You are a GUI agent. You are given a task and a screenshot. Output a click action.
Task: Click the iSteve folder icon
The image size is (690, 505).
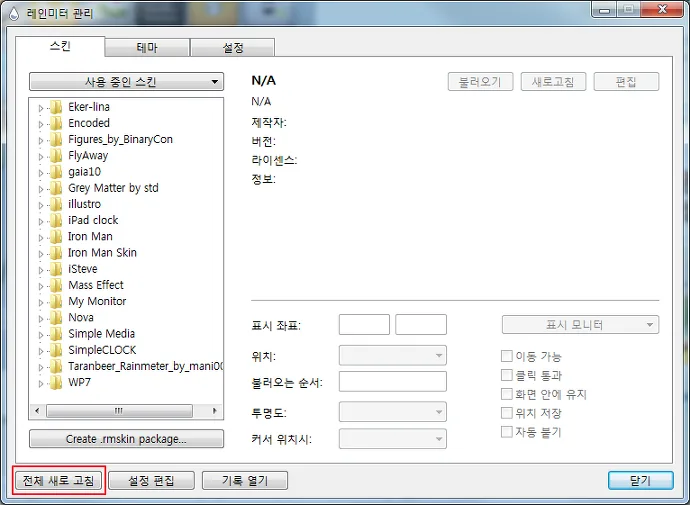pyautogui.click(x=56, y=269)
